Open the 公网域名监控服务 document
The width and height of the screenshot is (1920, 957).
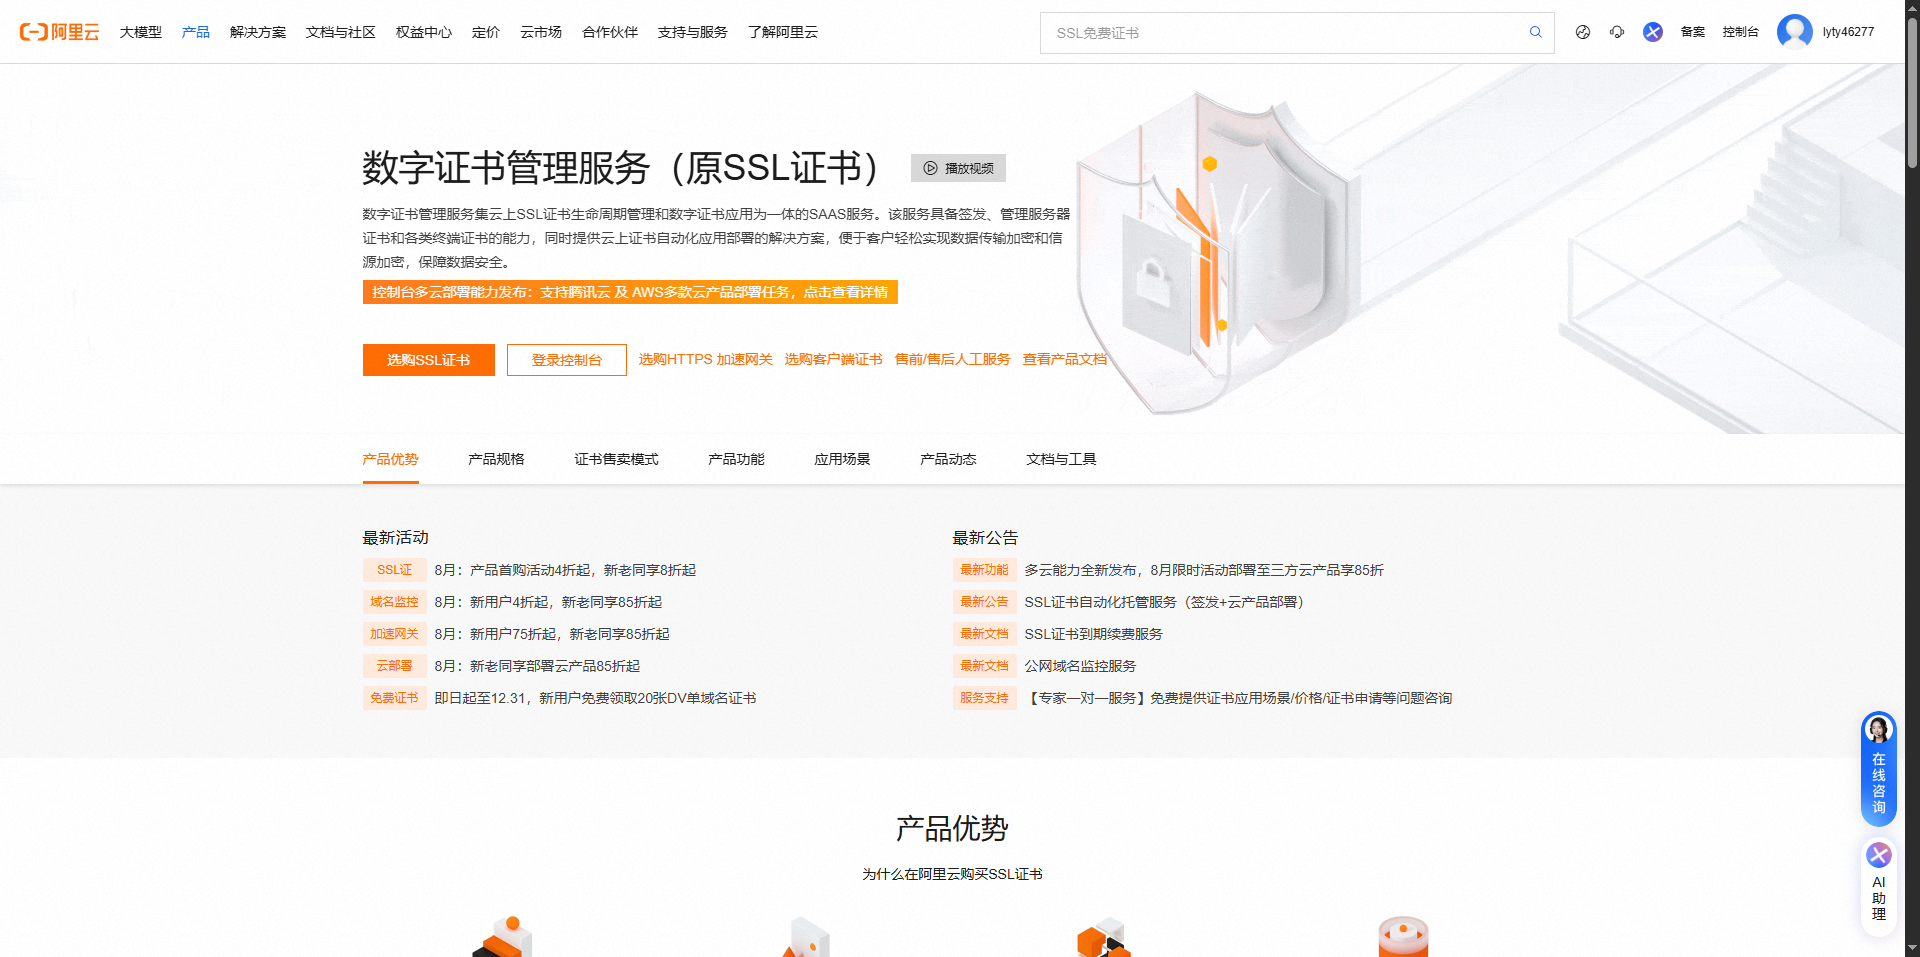click(x=1081, y=666)
